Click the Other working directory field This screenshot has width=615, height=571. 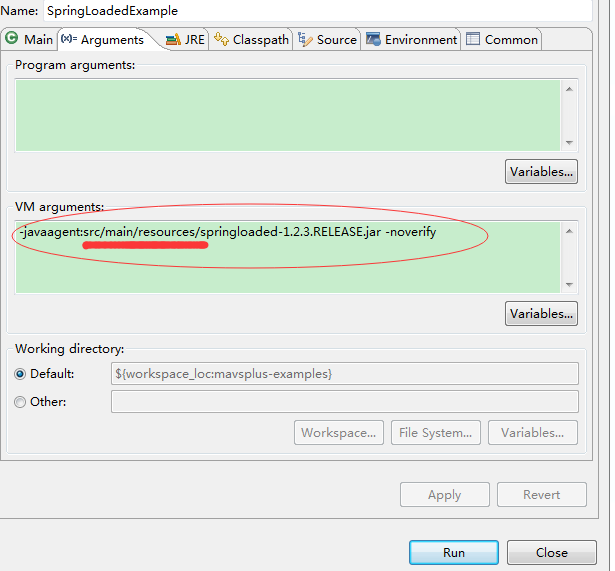coord(344,402)
